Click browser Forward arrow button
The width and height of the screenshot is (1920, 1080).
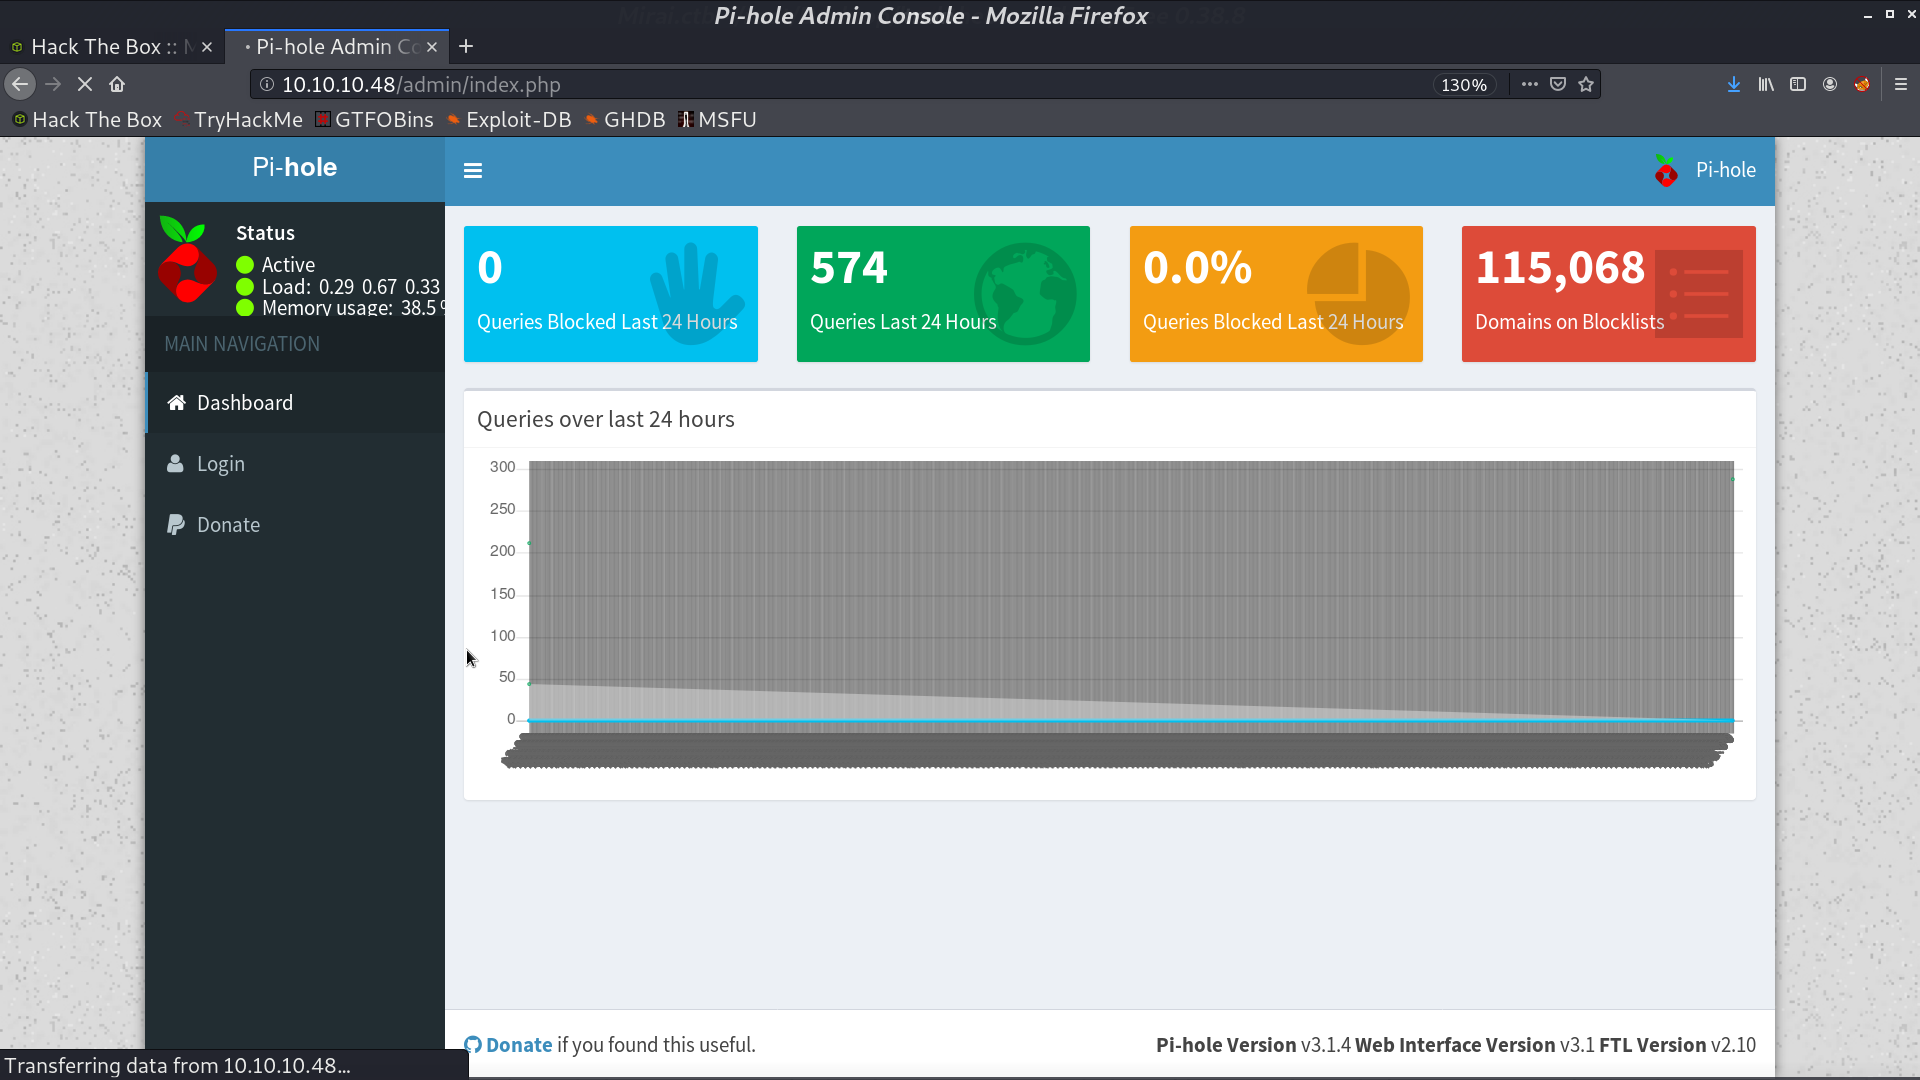(53, 85)
